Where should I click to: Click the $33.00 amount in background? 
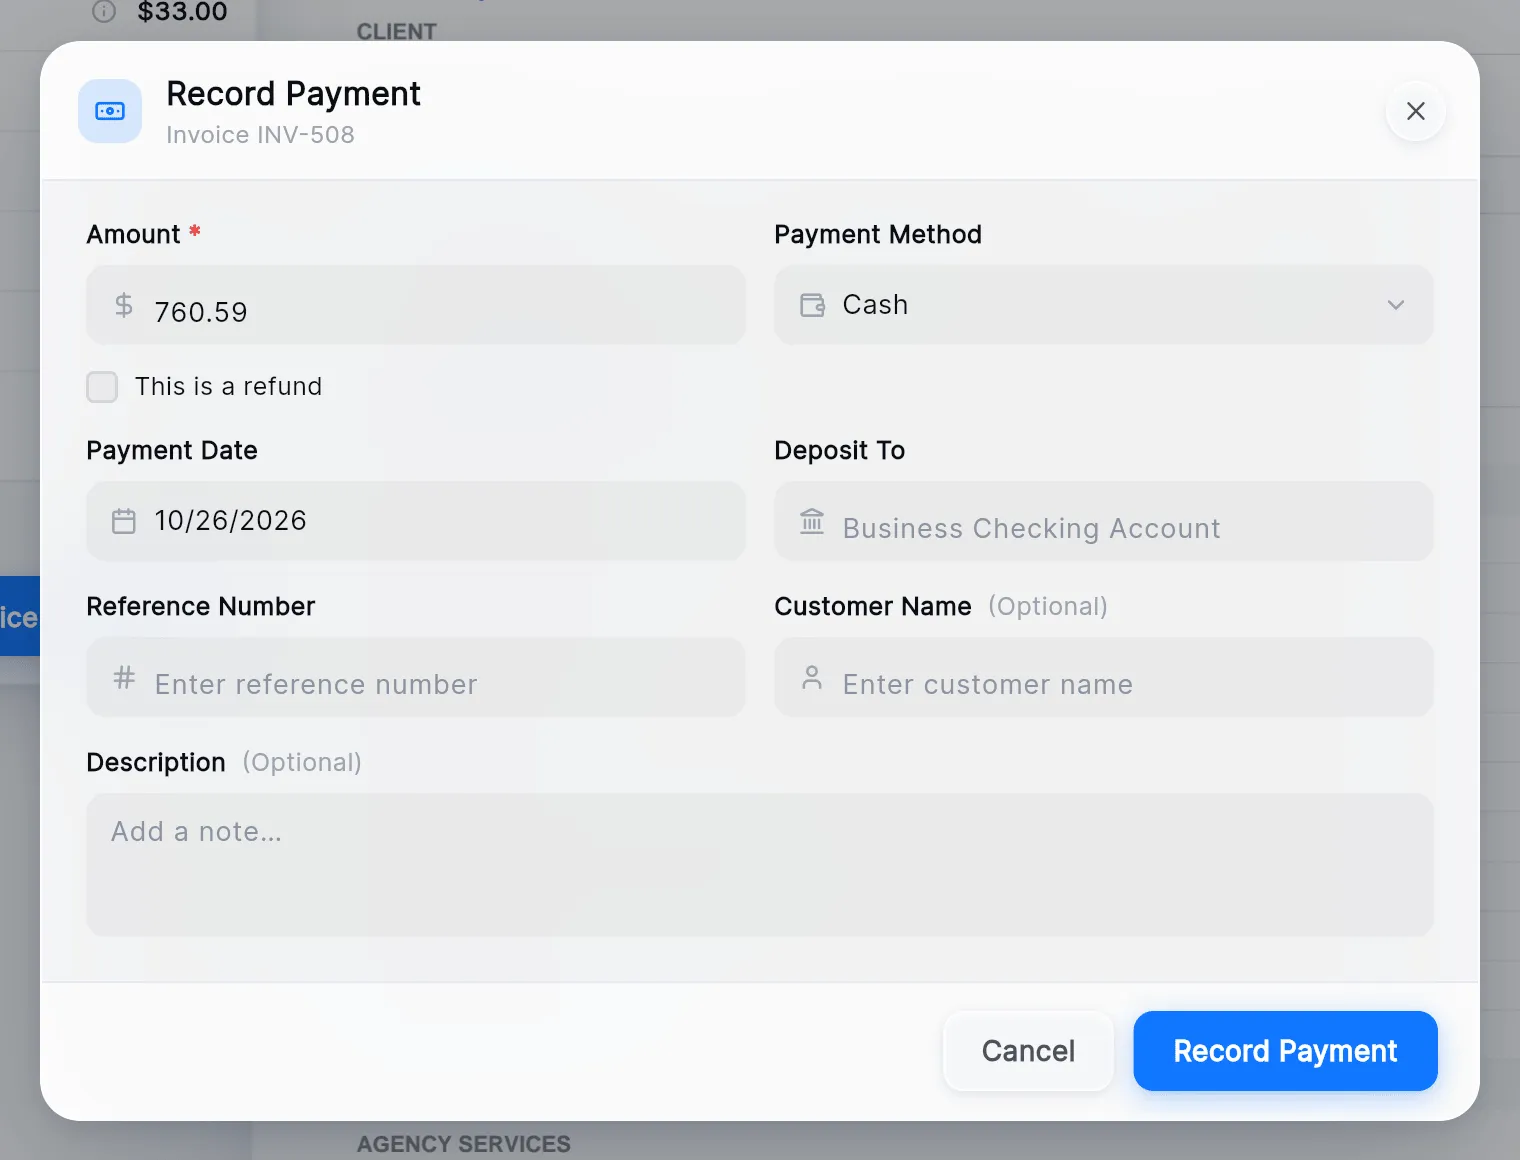182,12
